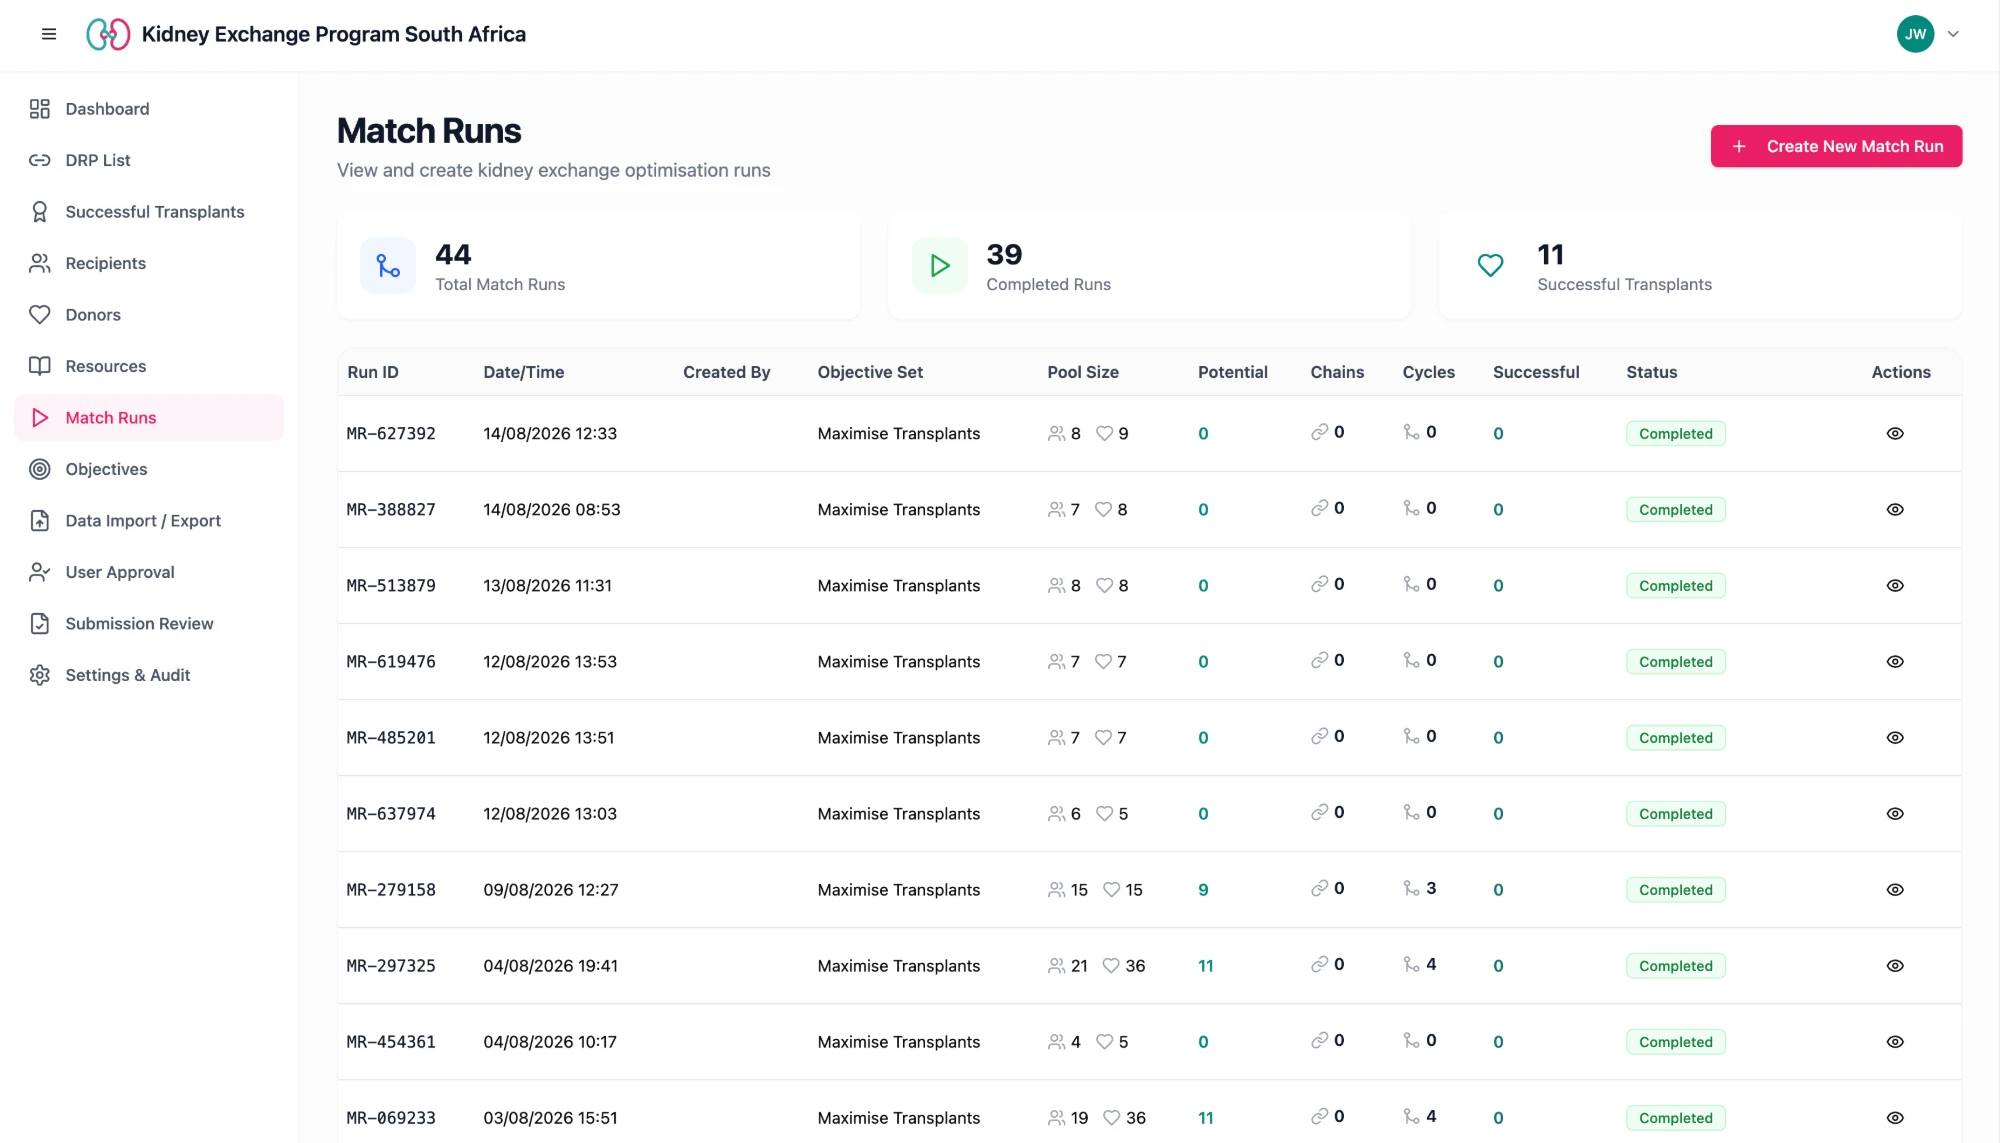This screenshot has height=1143, width=2000.
Task: Click the User Approval person-check icon
Action: tap(40, 572)
